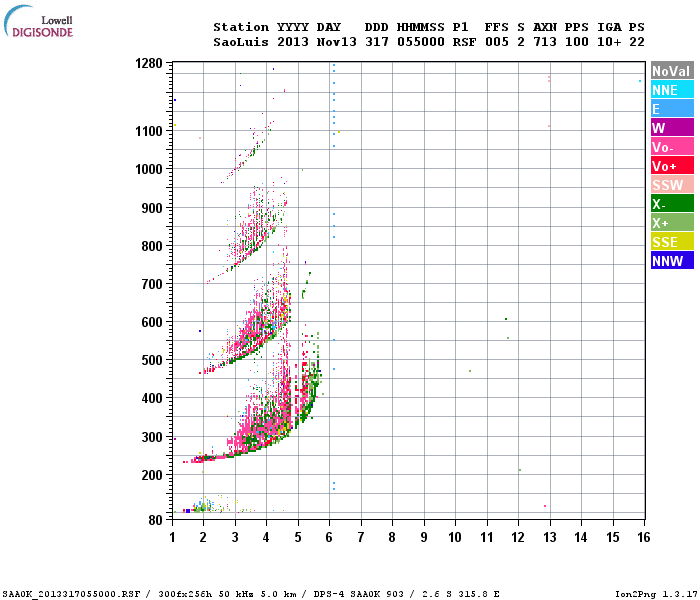Screen dimensions: 700x600
Task: Select the X+ light green legend swatch
Action: point(672,223)
